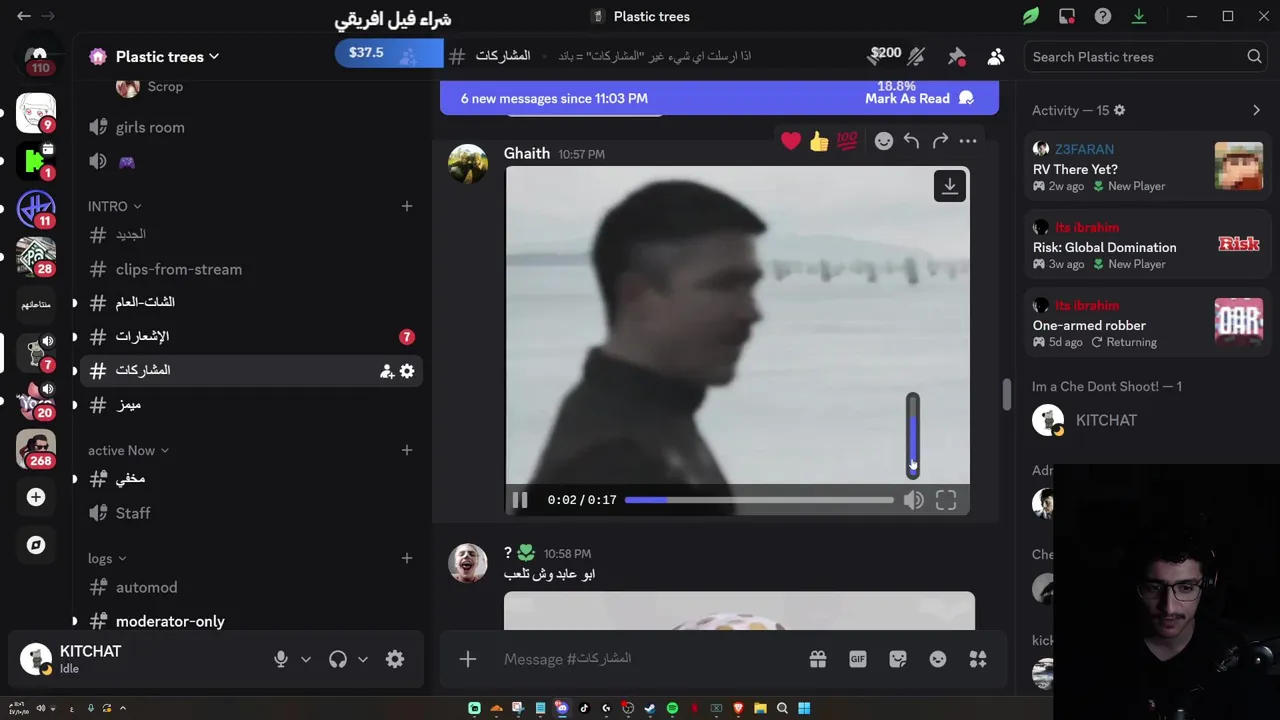The image size is (1280, 720).
Task: Open the GIF picker
Action: pyautogui.click(x=858, y=659)
